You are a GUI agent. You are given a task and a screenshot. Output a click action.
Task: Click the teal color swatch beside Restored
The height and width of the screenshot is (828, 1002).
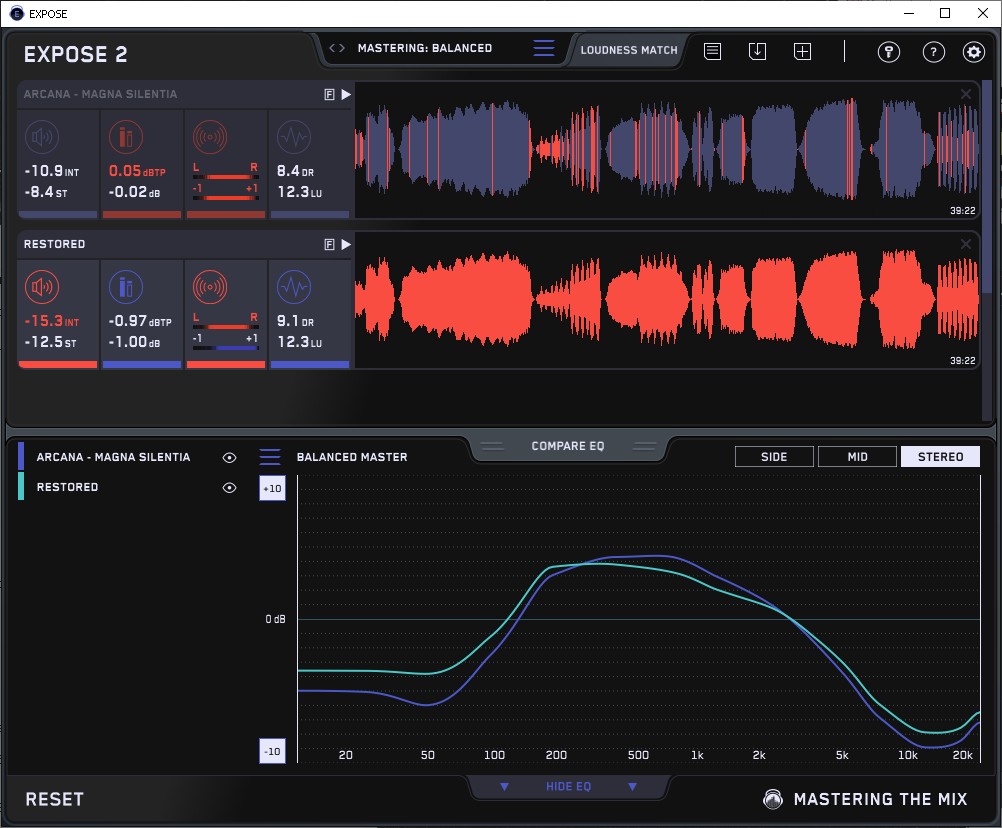21,486
